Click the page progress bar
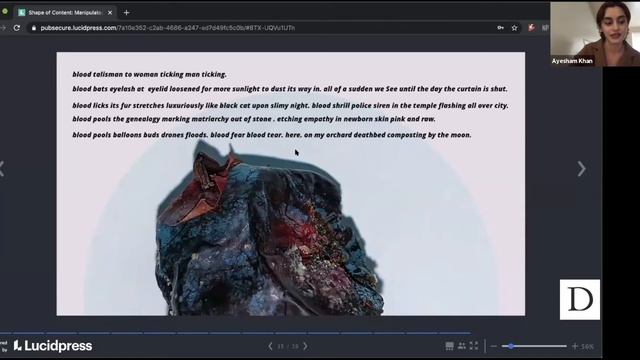Image resolution: width=640 pixels, height=360 pixels. click(x=235, y=333)
